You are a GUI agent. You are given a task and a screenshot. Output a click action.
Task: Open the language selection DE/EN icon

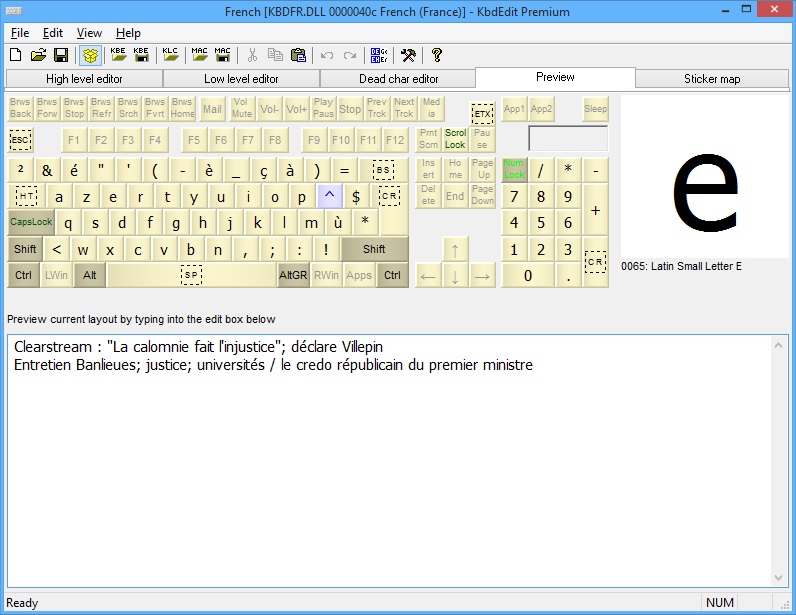pyautogui.click(x=379, y=55)
